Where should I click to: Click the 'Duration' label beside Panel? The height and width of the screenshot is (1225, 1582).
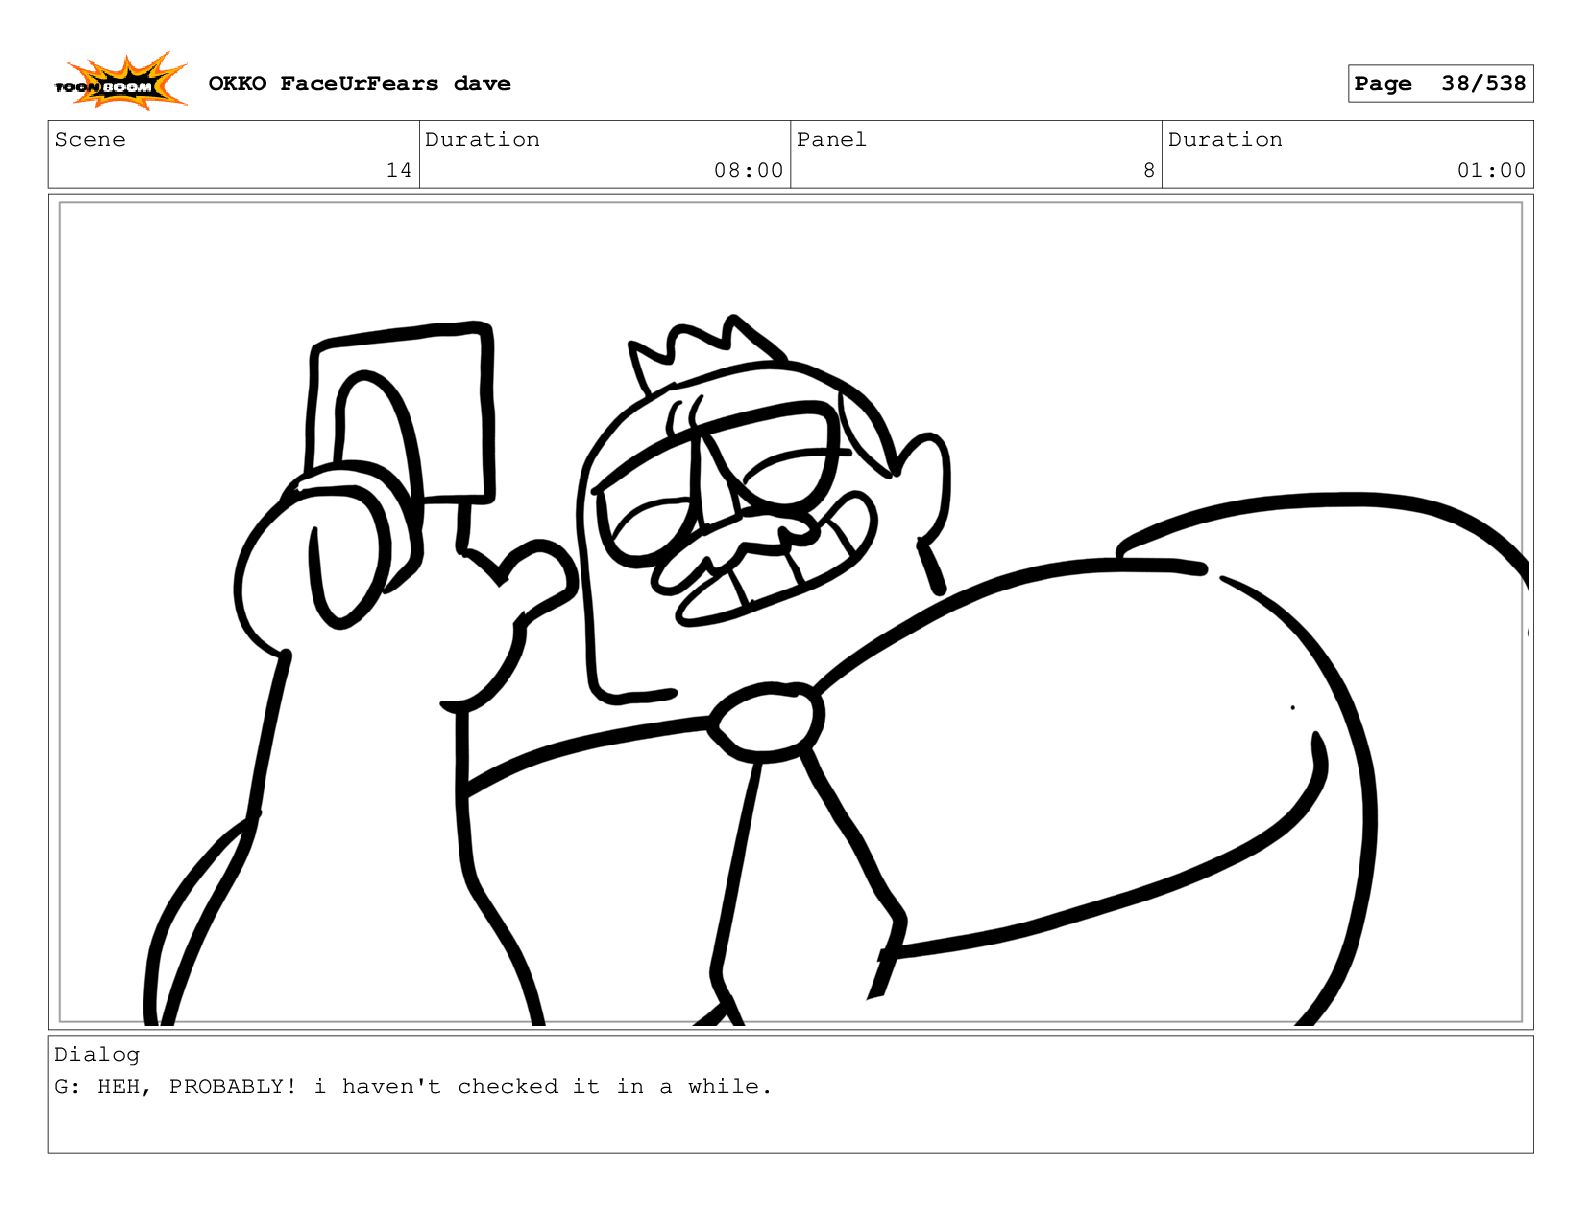pyautogui.click(x=1225, y=140)
